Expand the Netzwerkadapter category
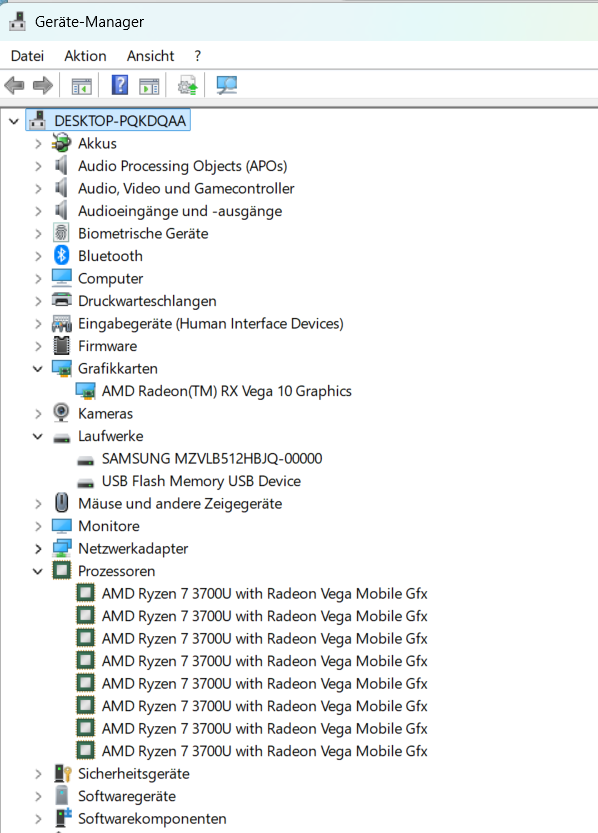The image size is (598, 833). [x=38, y=549]
